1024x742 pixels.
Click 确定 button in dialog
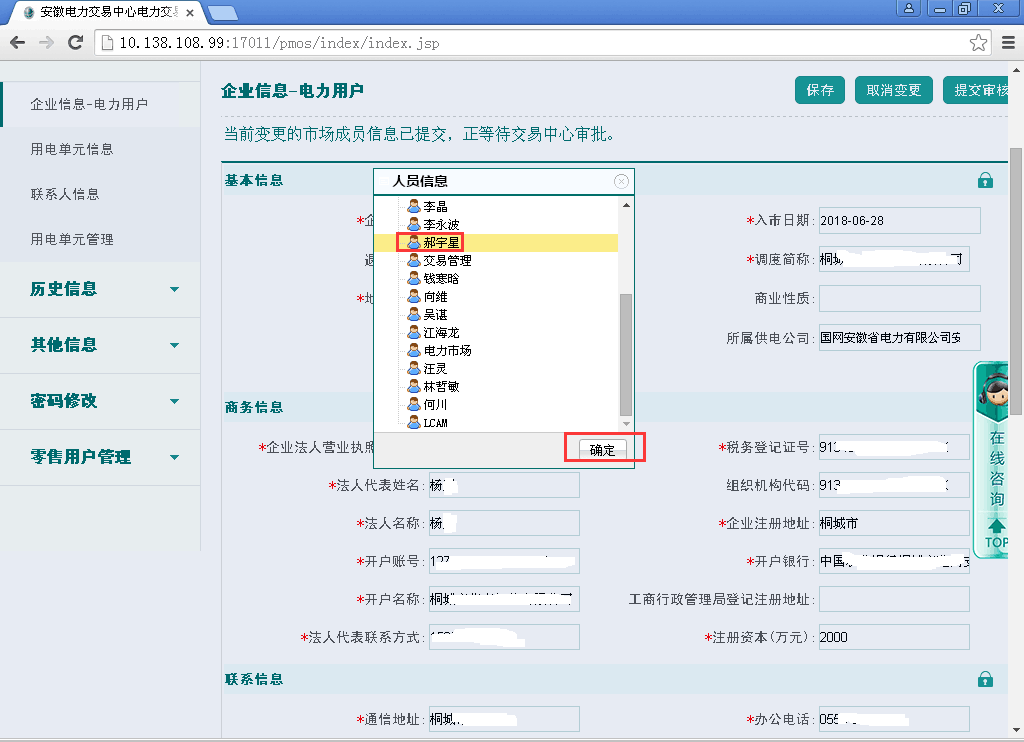coord(602,450)
